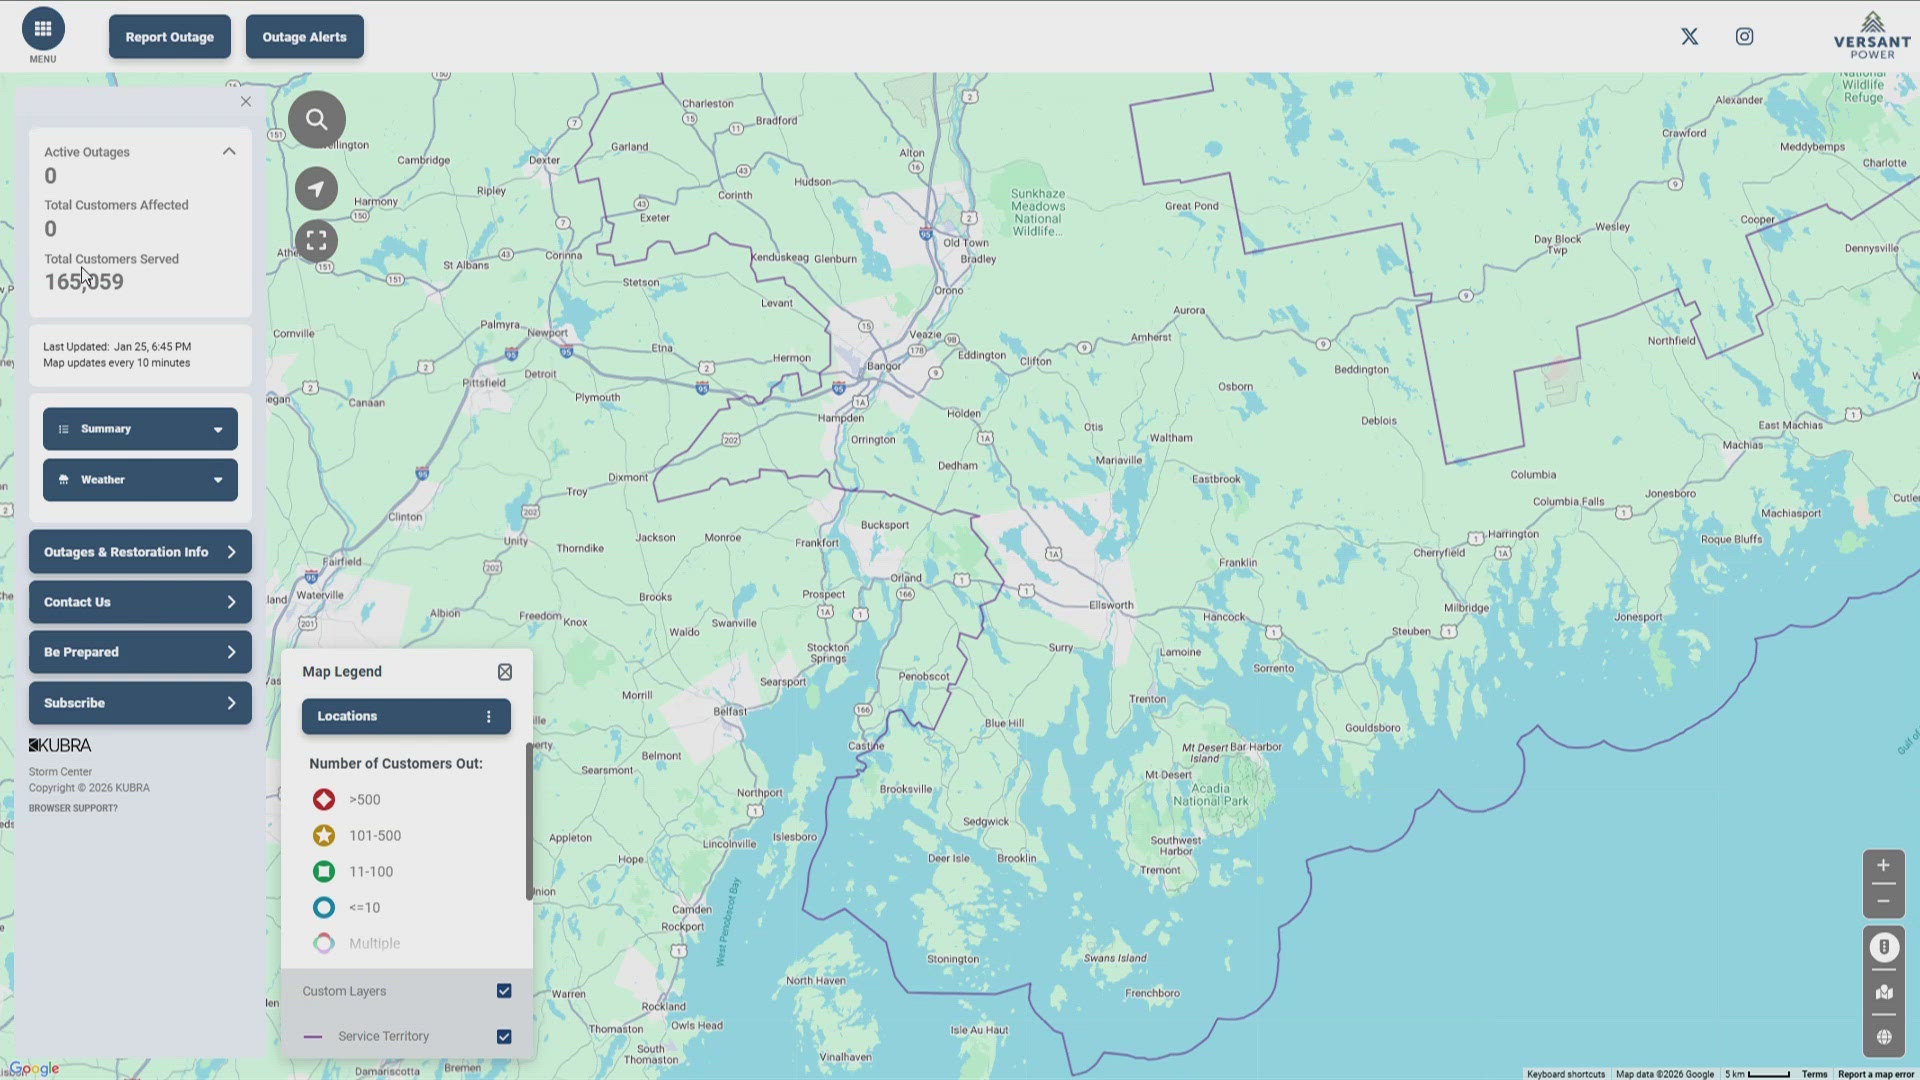Visit Versant Power's Instagram page
Viewport: 1920px width, 1080px height.
(x=1745, y=36)
